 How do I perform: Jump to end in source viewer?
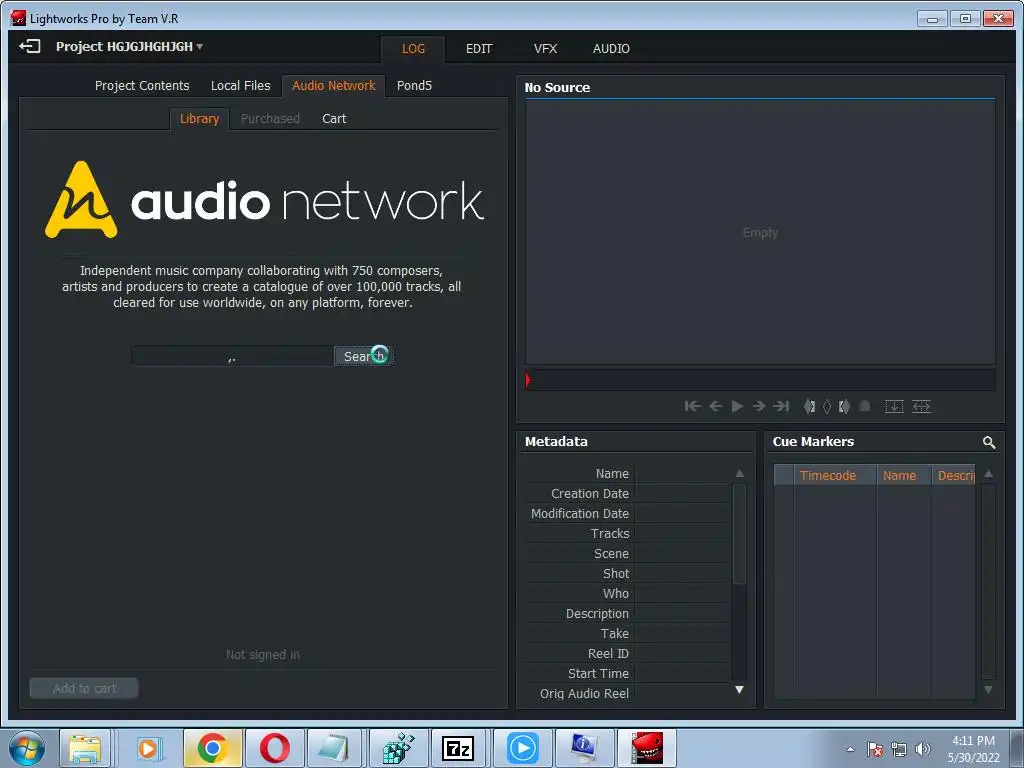[x=781, y=406]
